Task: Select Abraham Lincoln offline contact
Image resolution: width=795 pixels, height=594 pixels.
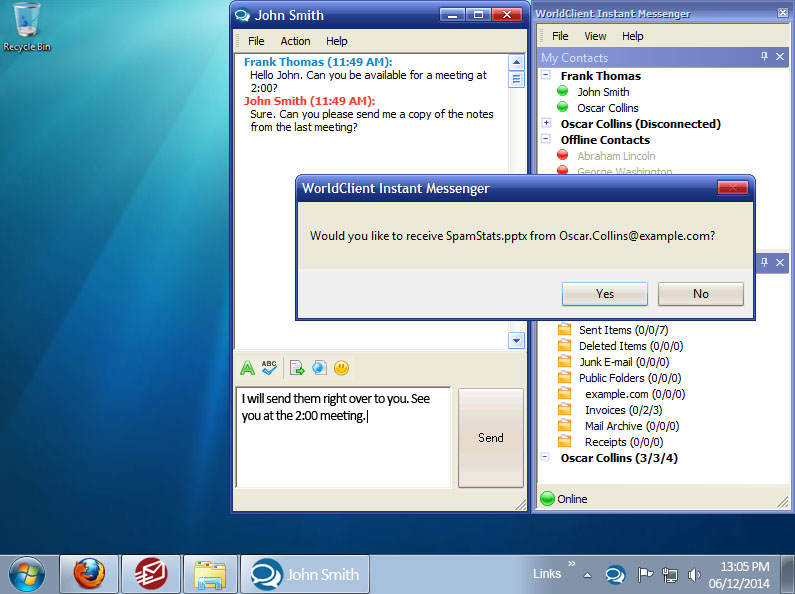Action: click(x=616, y=156)
